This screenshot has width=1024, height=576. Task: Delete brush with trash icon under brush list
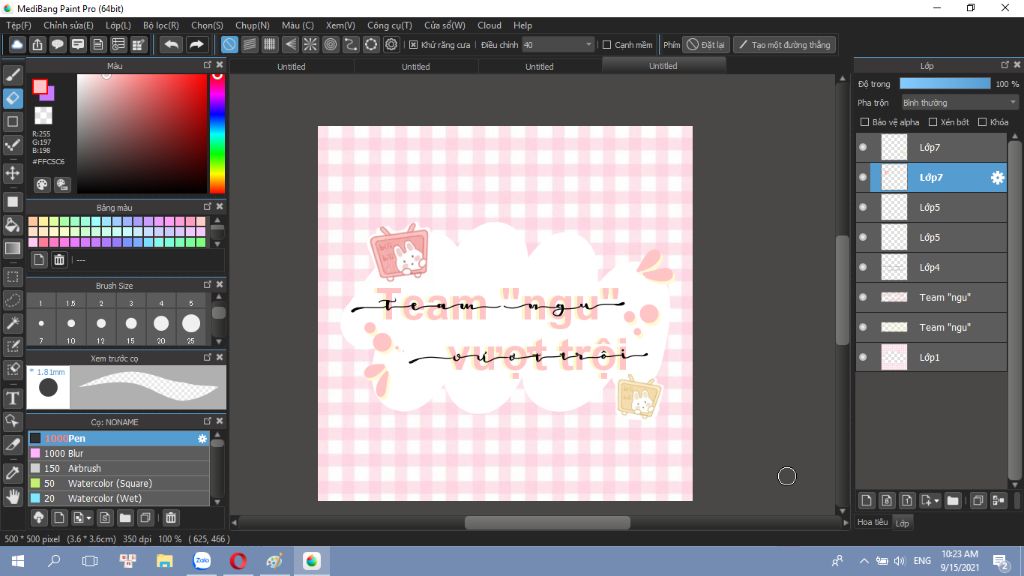pos(170,518)
